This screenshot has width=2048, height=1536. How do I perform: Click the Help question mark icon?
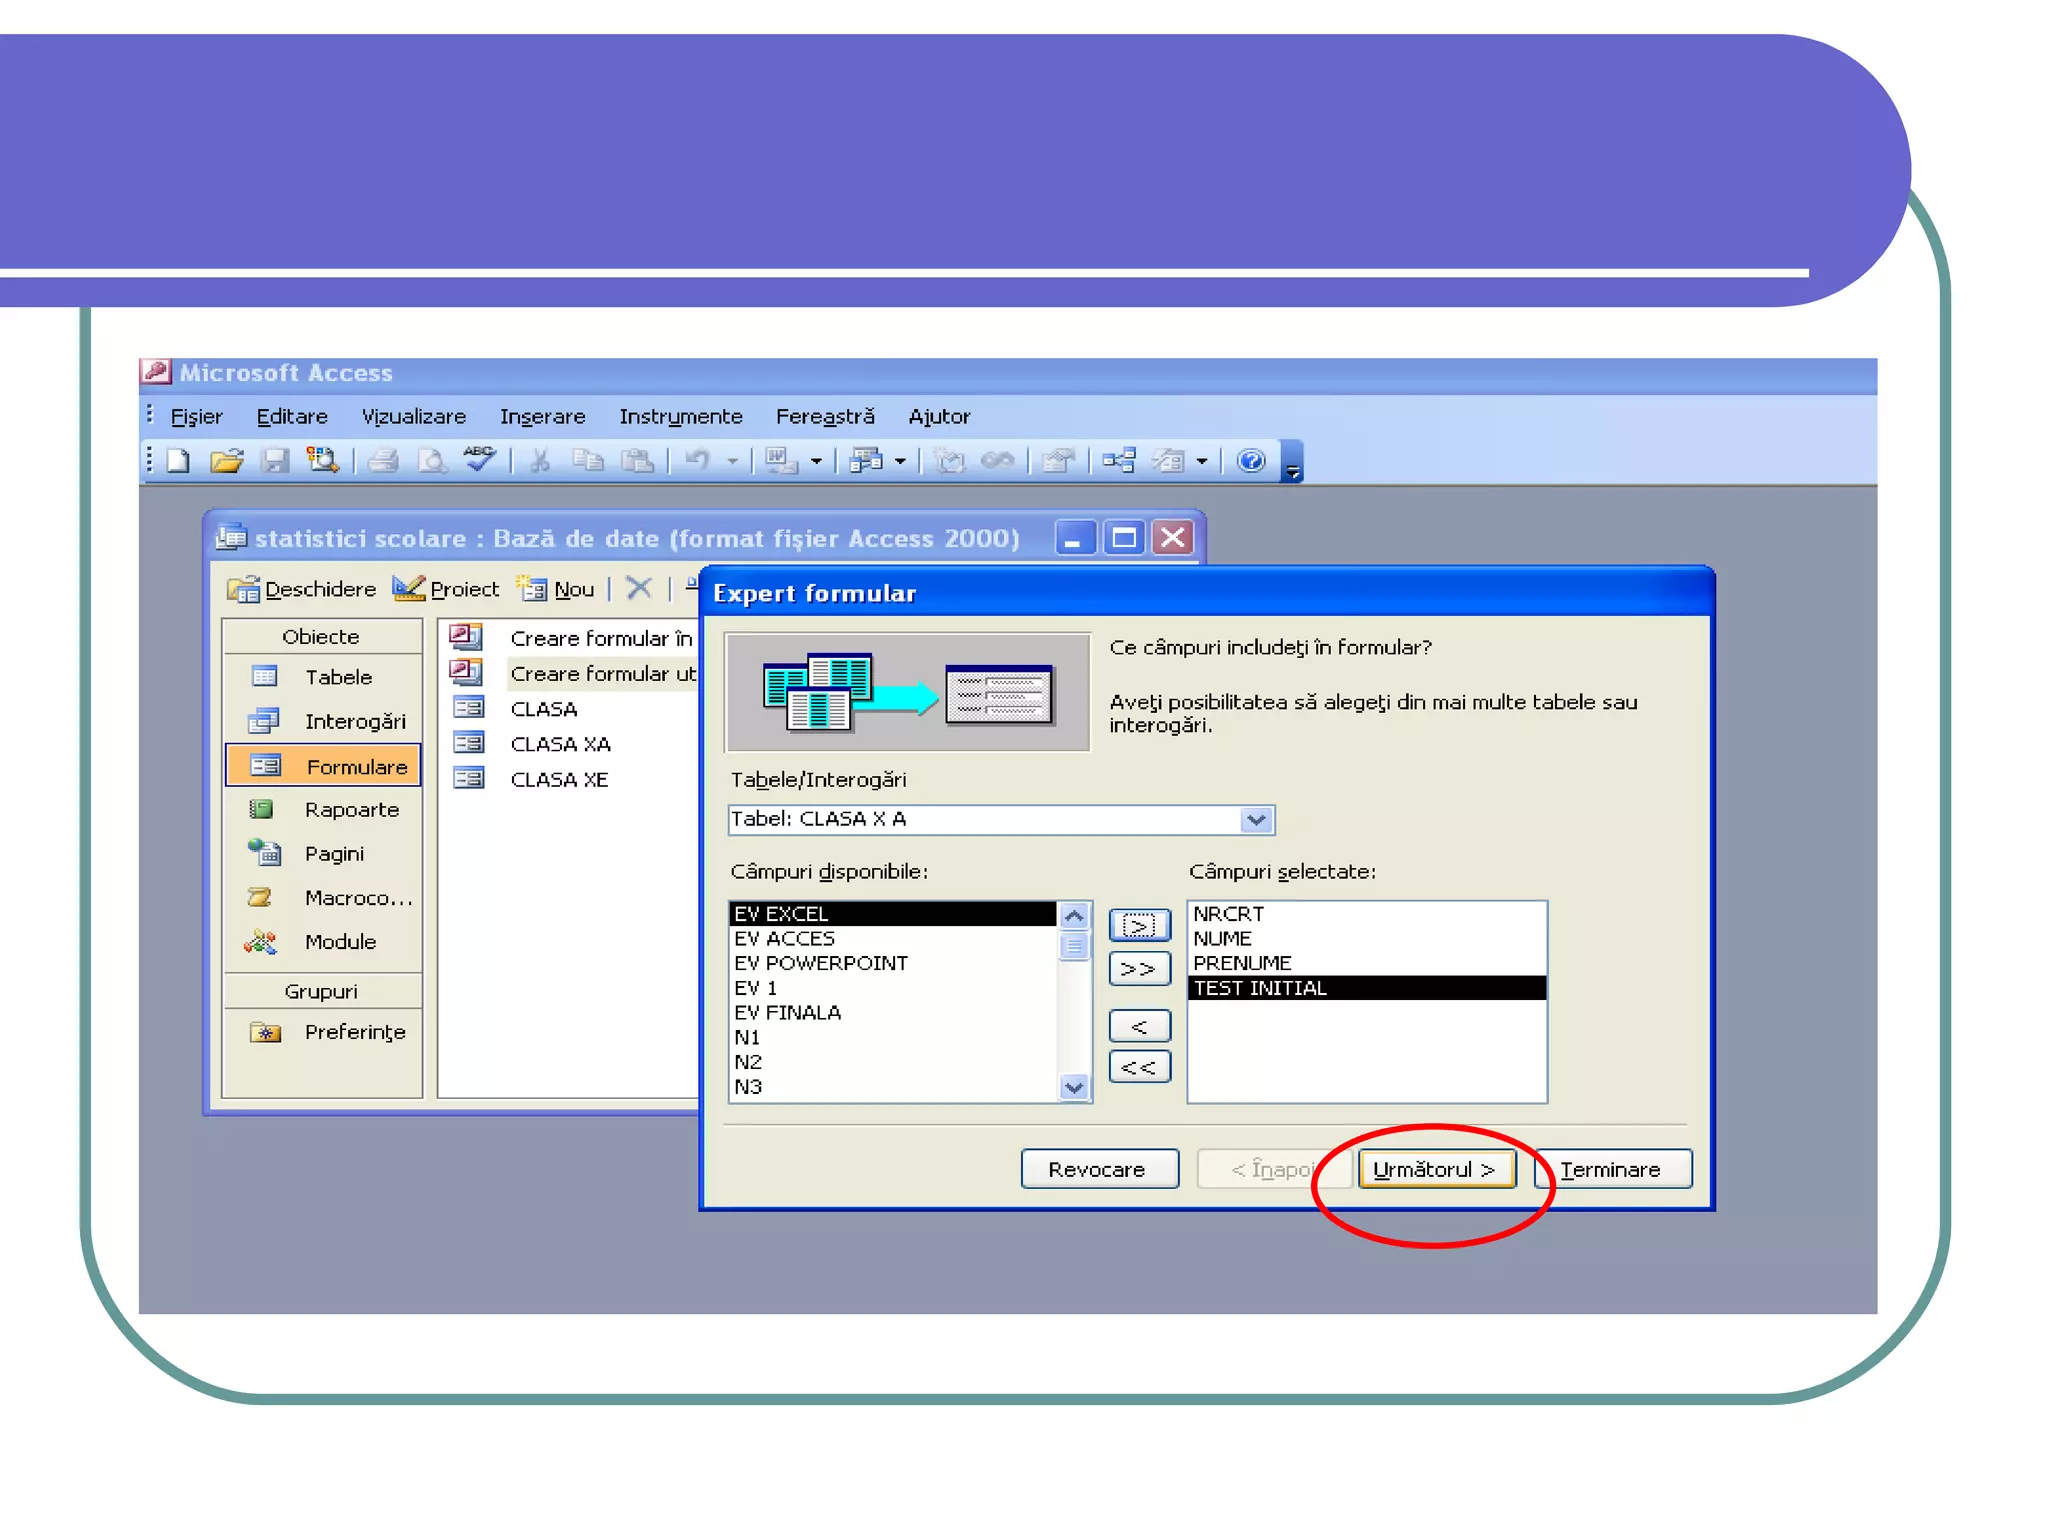tap(1250, 461)
